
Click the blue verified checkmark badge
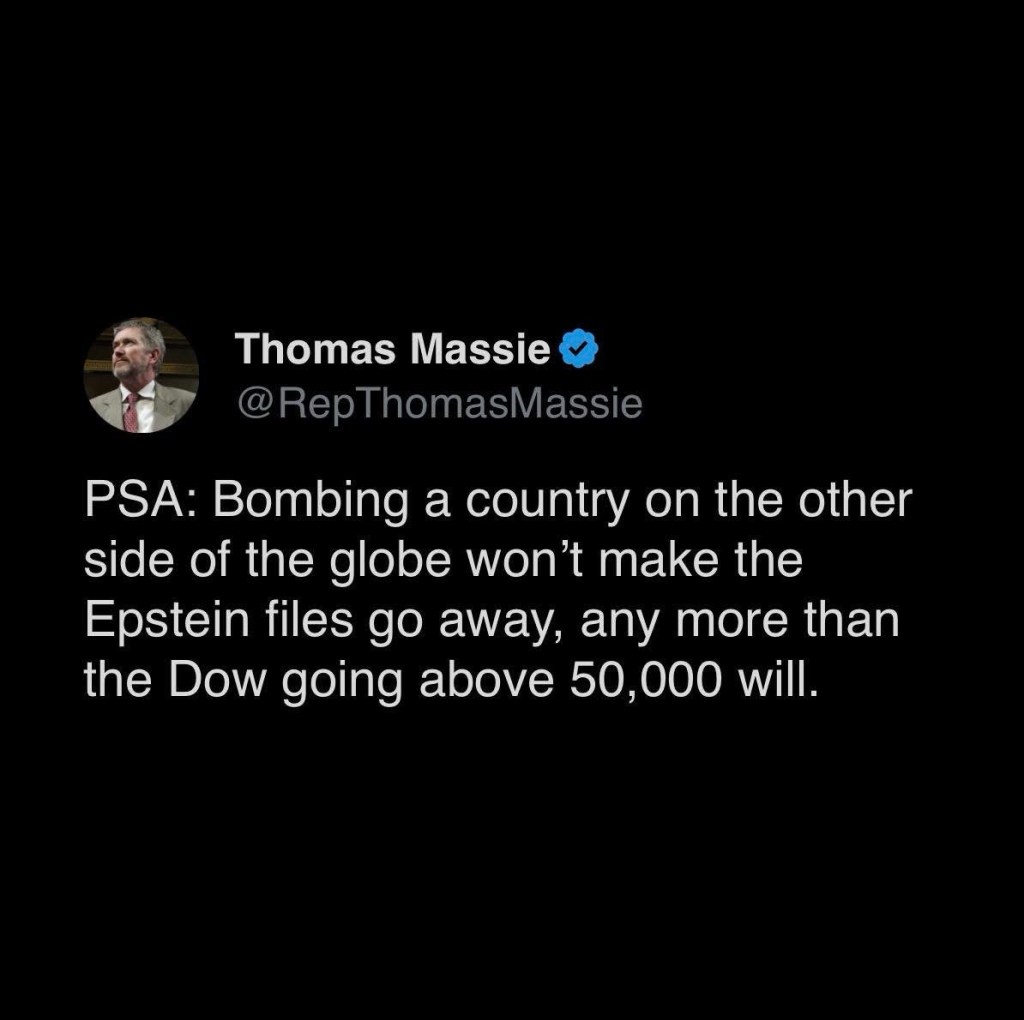578,350
